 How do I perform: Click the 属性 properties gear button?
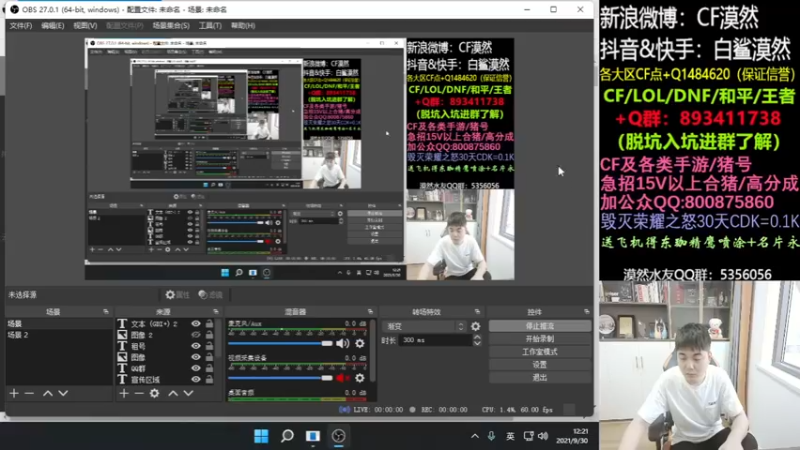tap(178, 295)
